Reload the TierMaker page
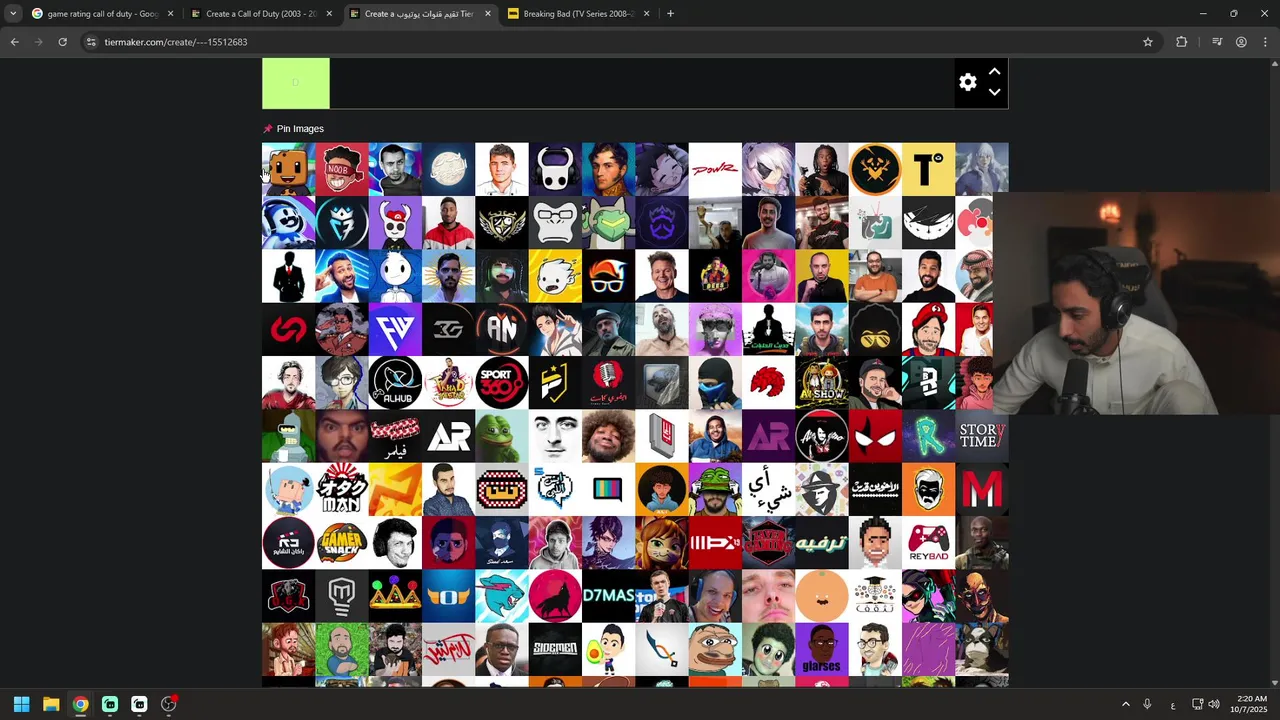Image resolution: width=1280 pixels, height=720 pixels. (x=62, y=42)
